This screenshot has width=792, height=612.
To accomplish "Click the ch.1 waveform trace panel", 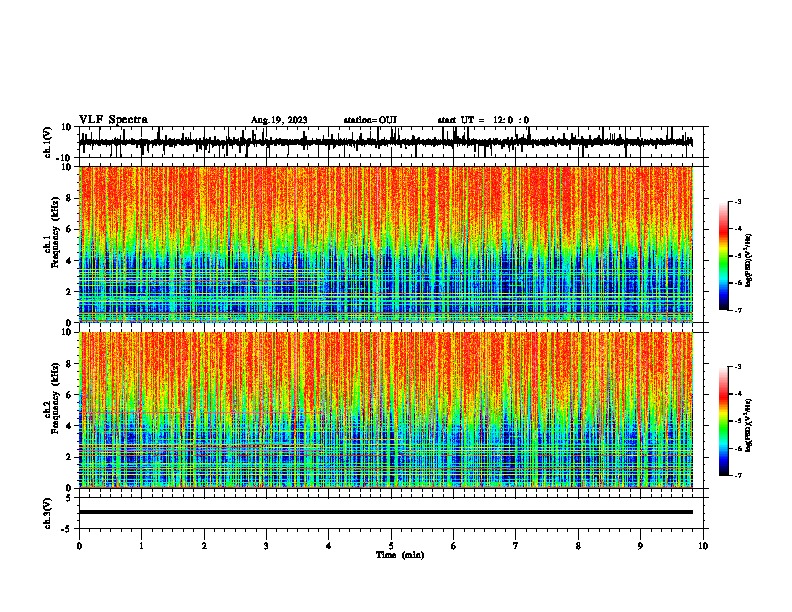I will click(391, 142).
